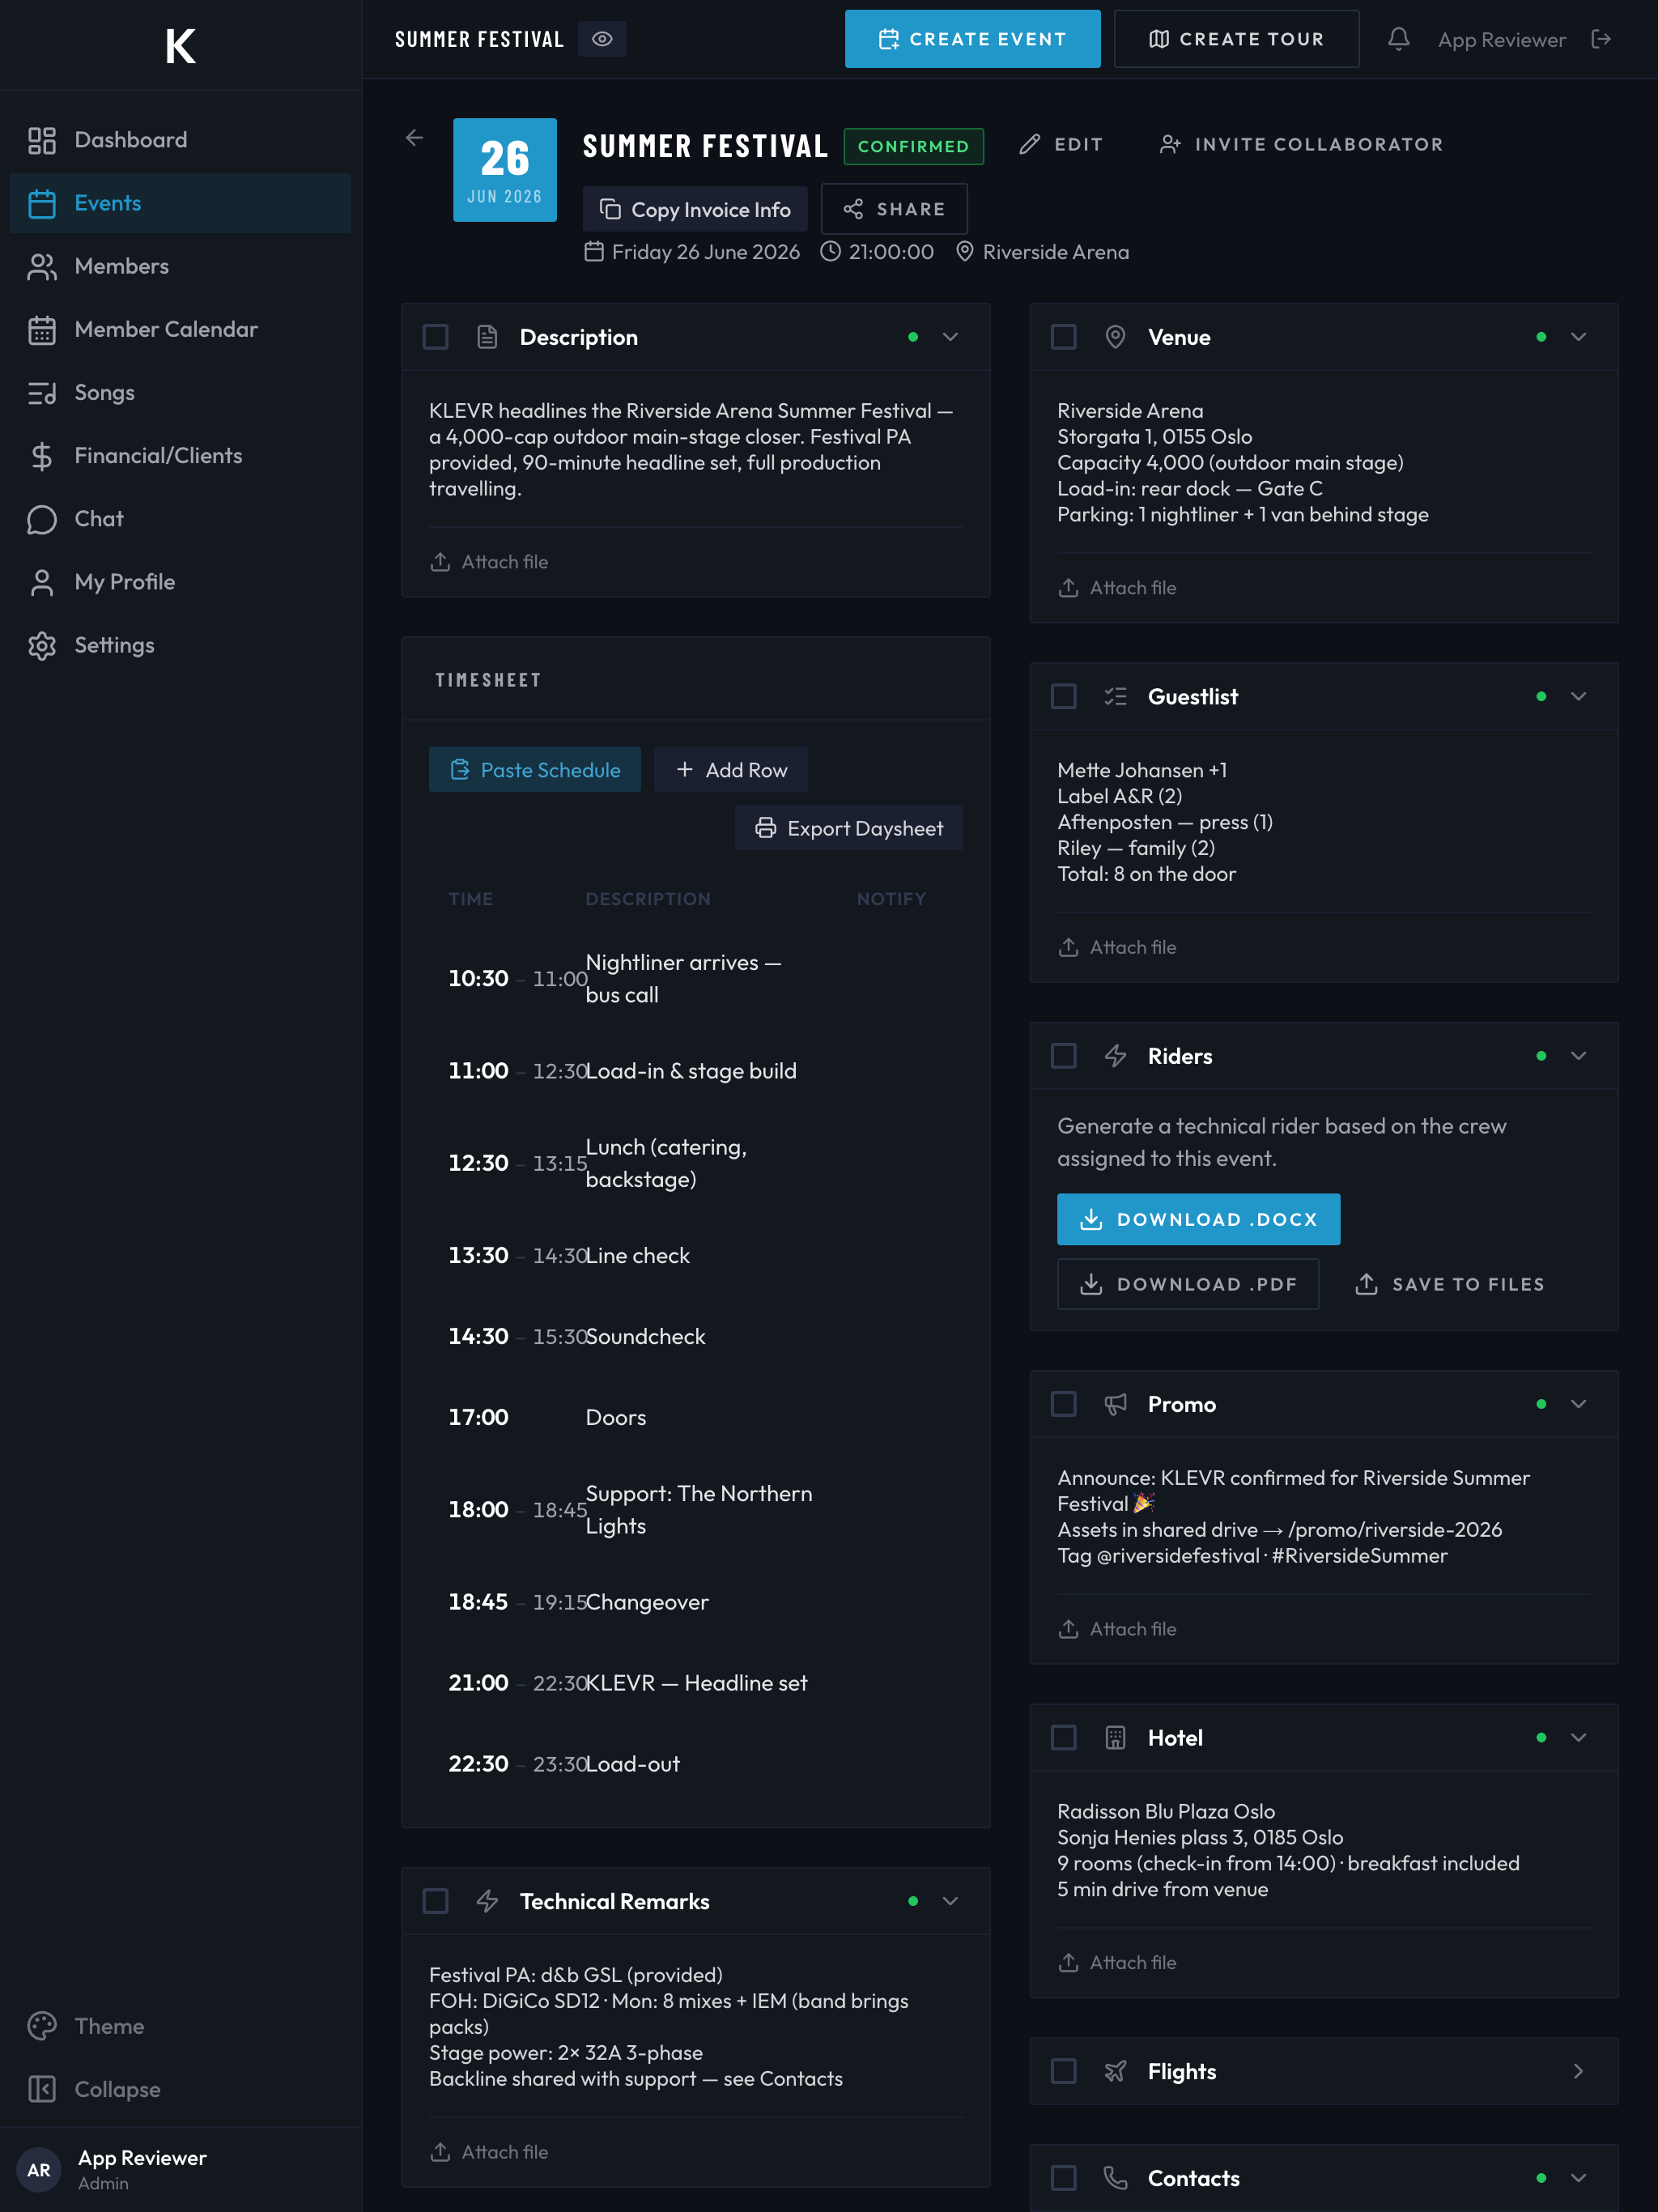Click Edit event

click(1061, 145)
